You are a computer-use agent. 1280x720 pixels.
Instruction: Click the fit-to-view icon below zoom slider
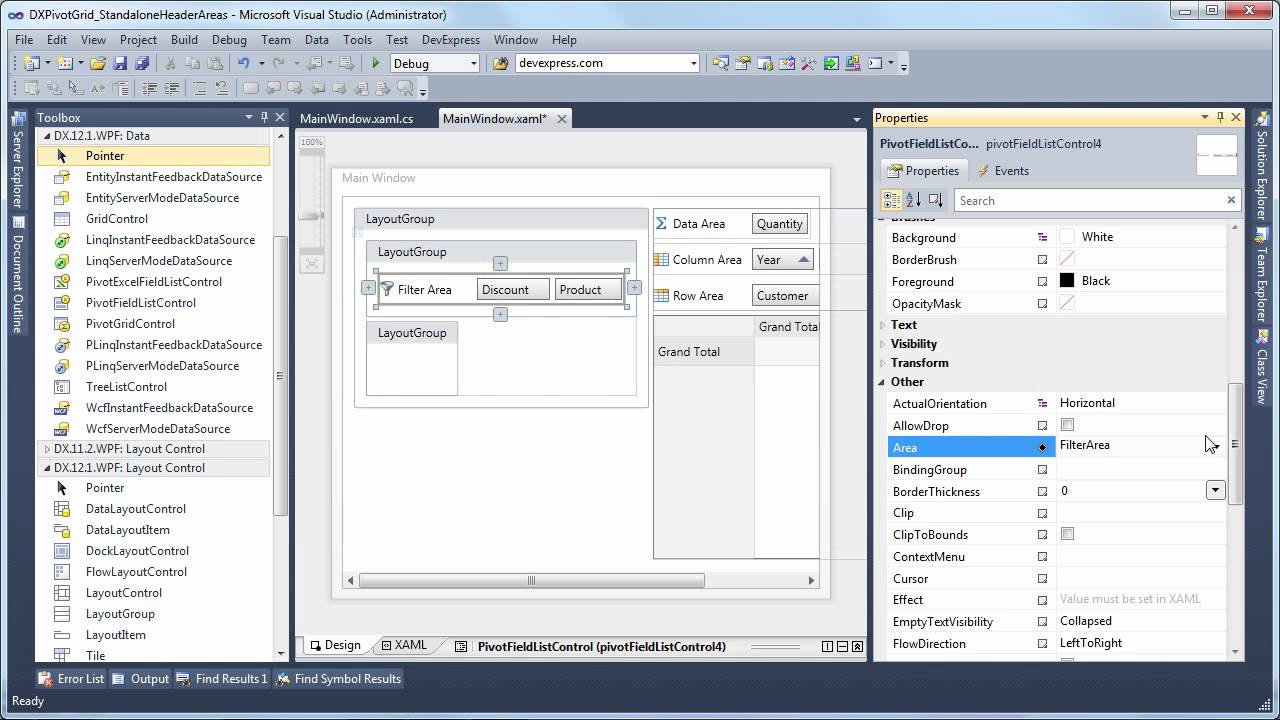(x=312, y=264)
